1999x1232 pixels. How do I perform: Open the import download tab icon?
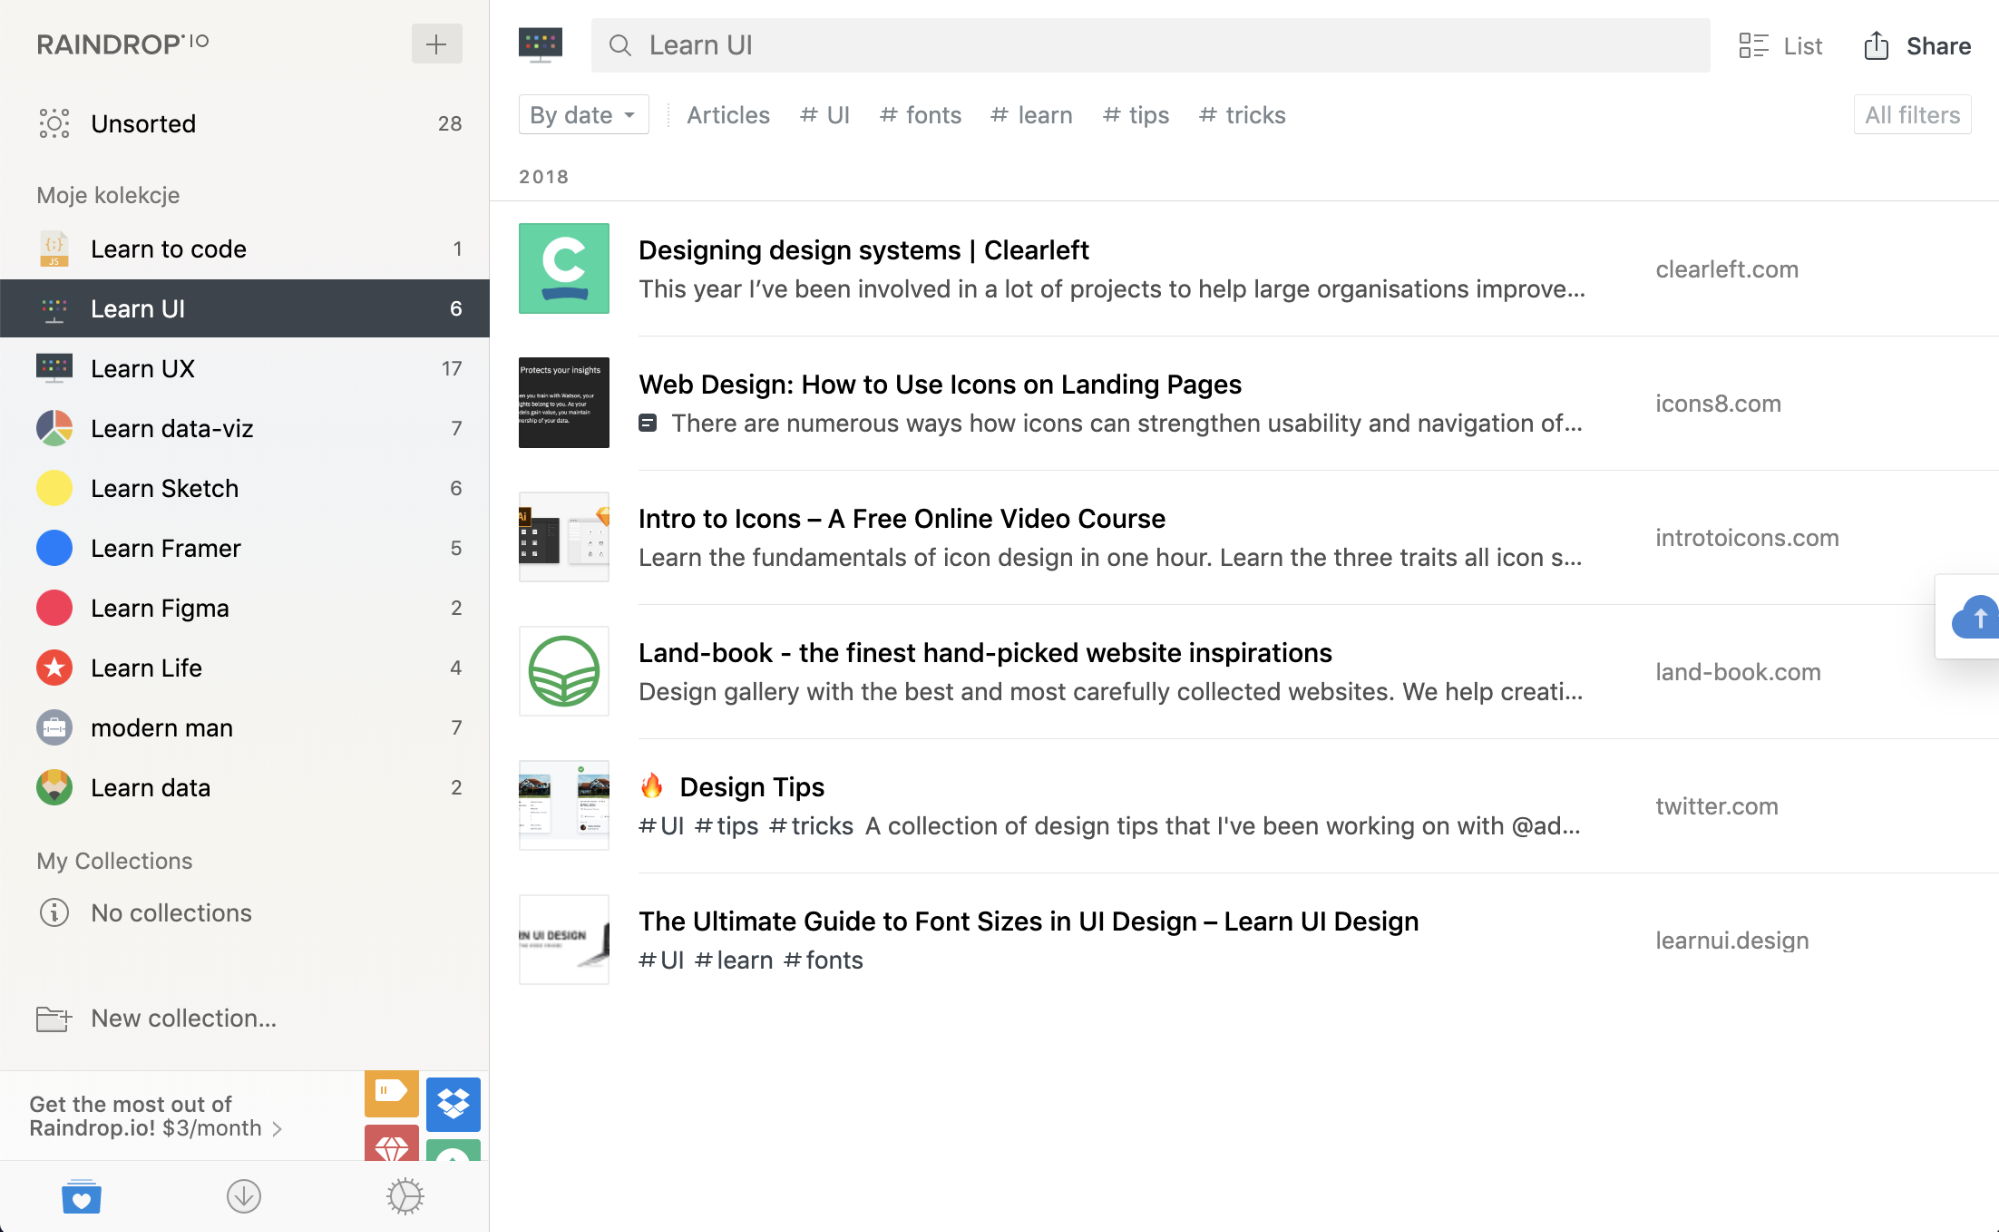[x=243, y=1196]
